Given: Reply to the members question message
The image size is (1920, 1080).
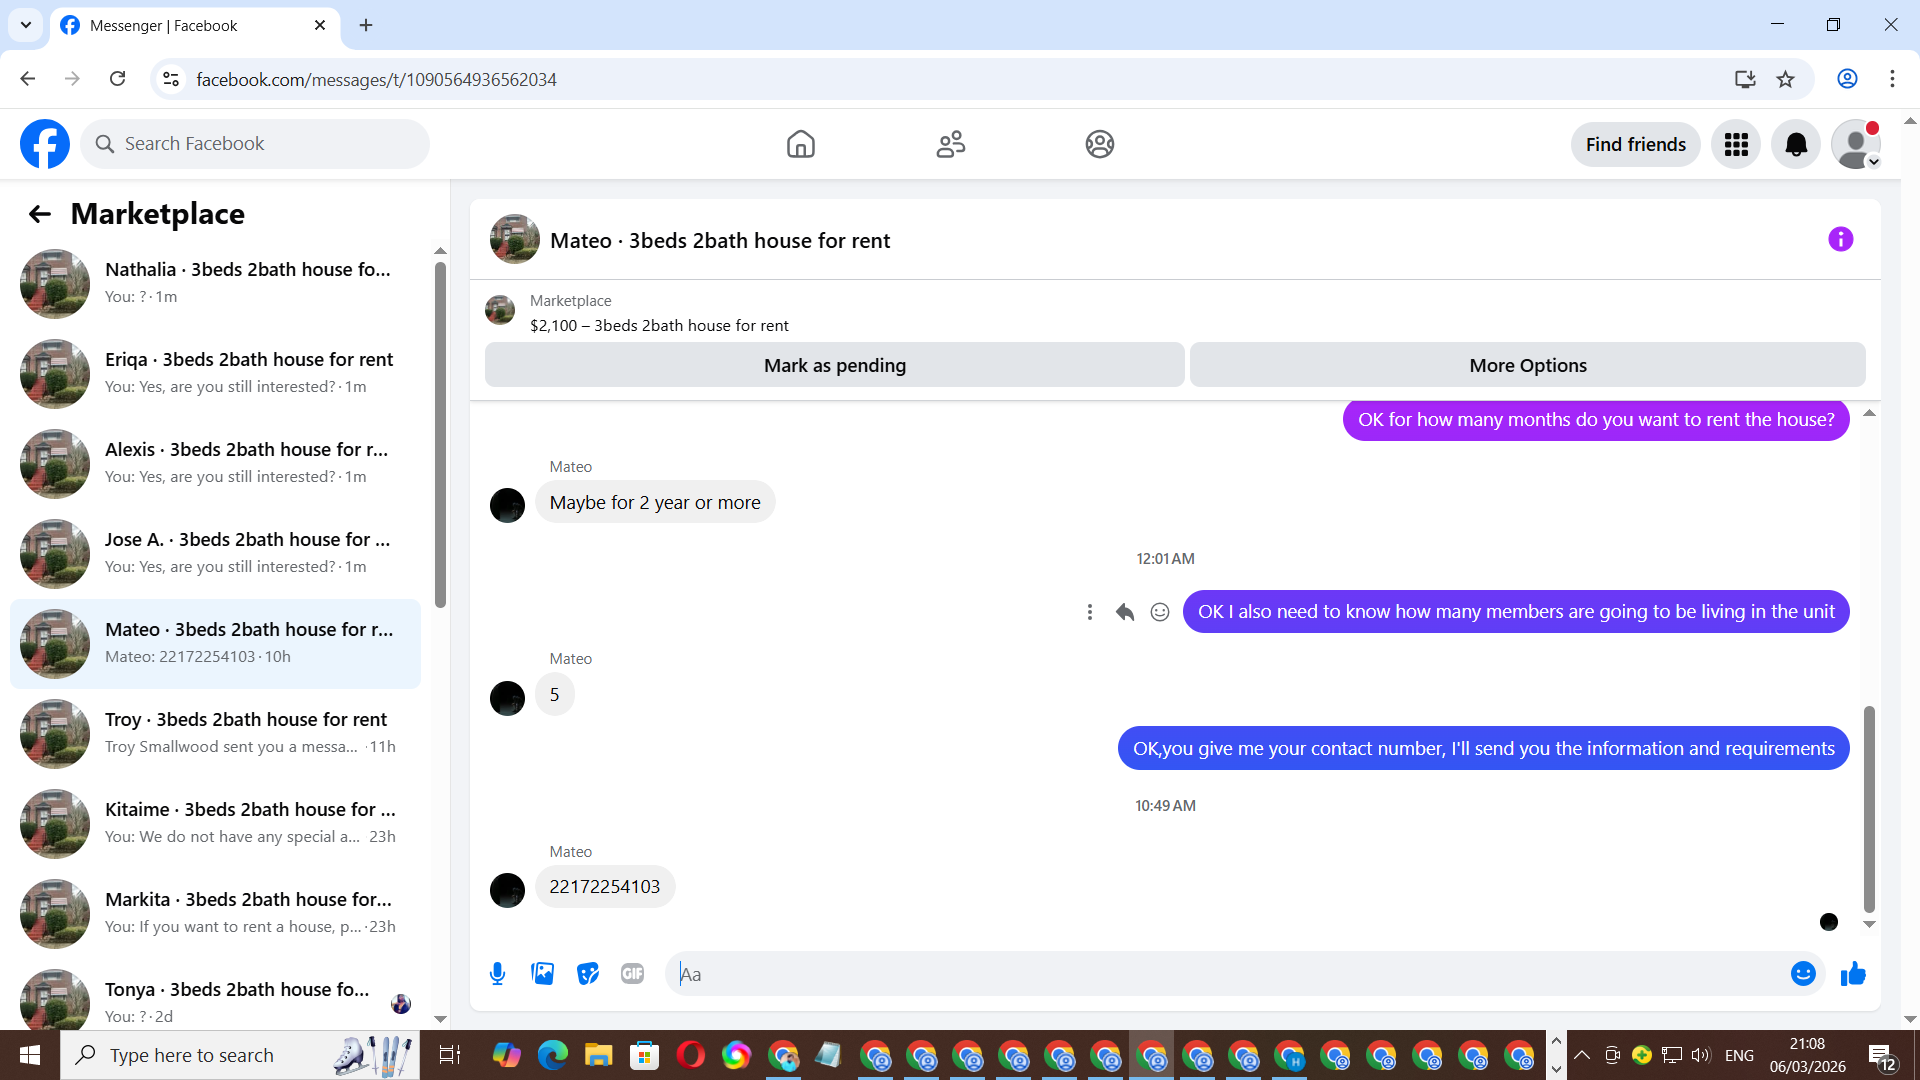Looking at the screenshot, I should coord(1125,612).
